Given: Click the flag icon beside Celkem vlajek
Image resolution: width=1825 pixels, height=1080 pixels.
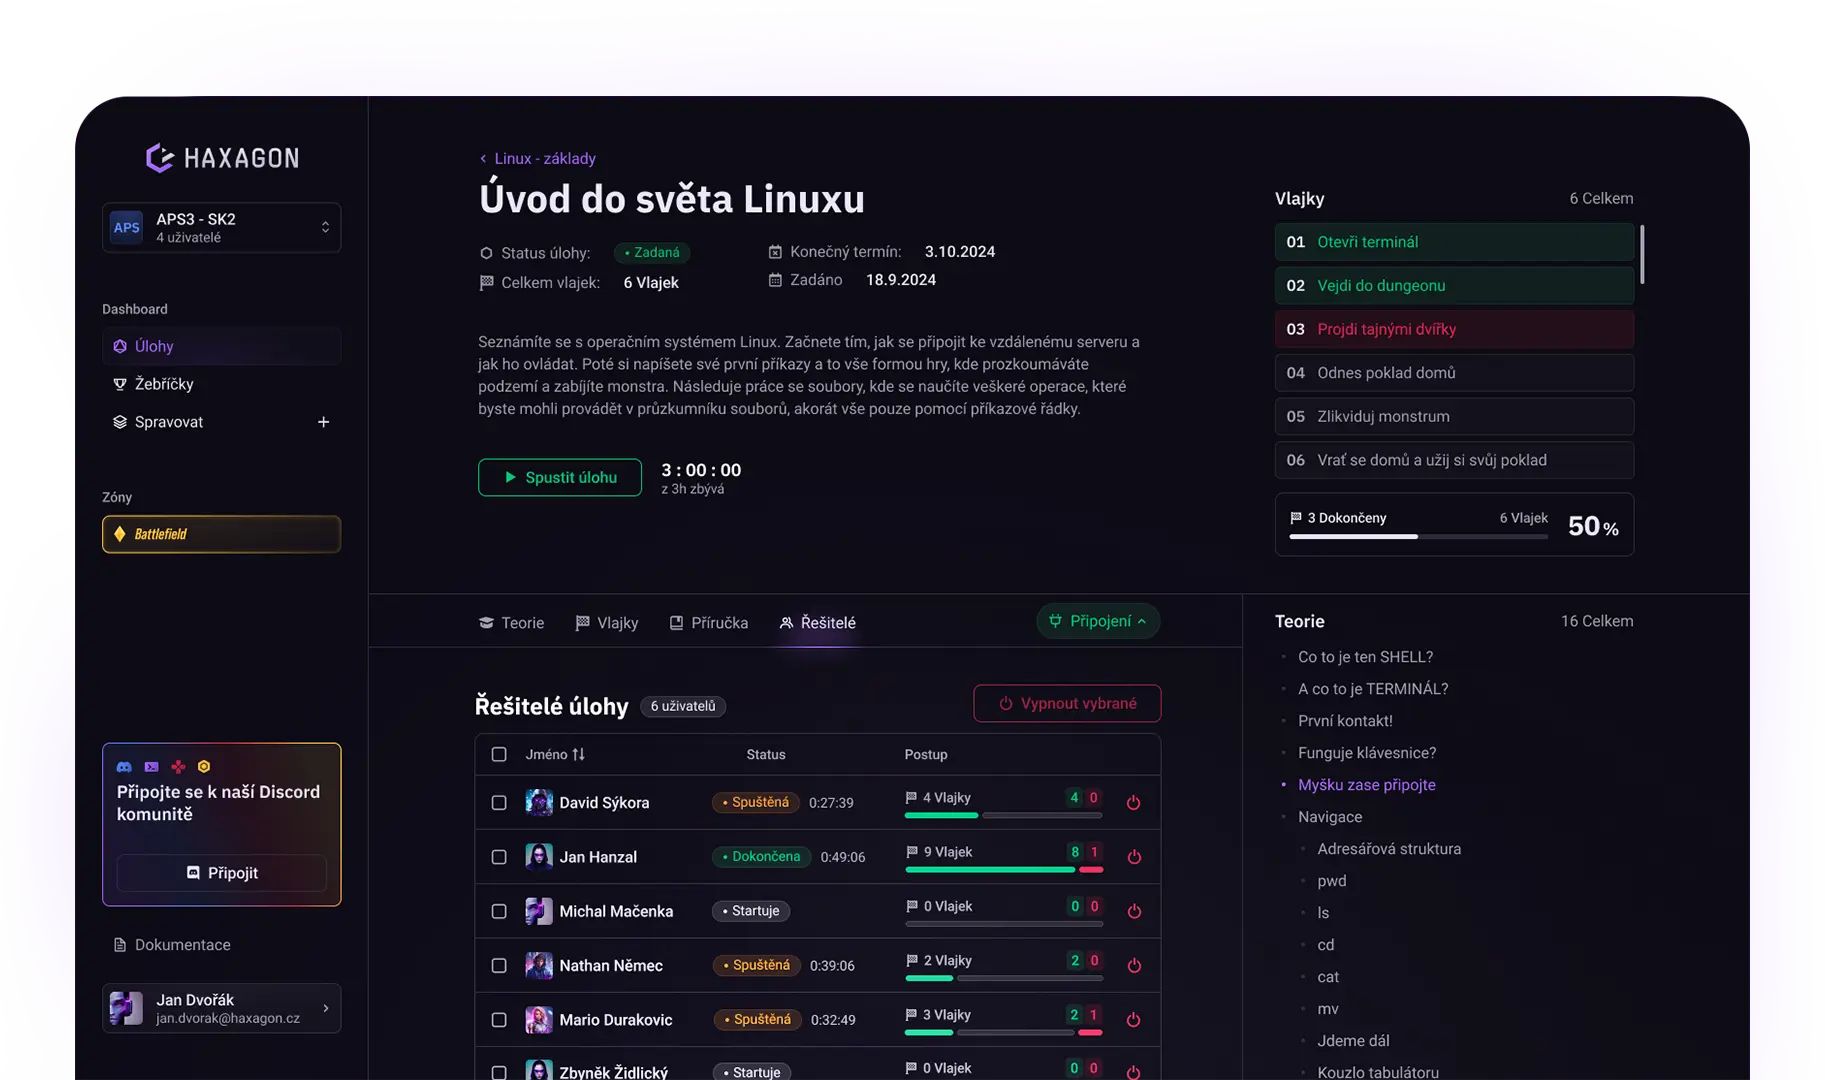Looking at the screenshot, I should (486, 283).
